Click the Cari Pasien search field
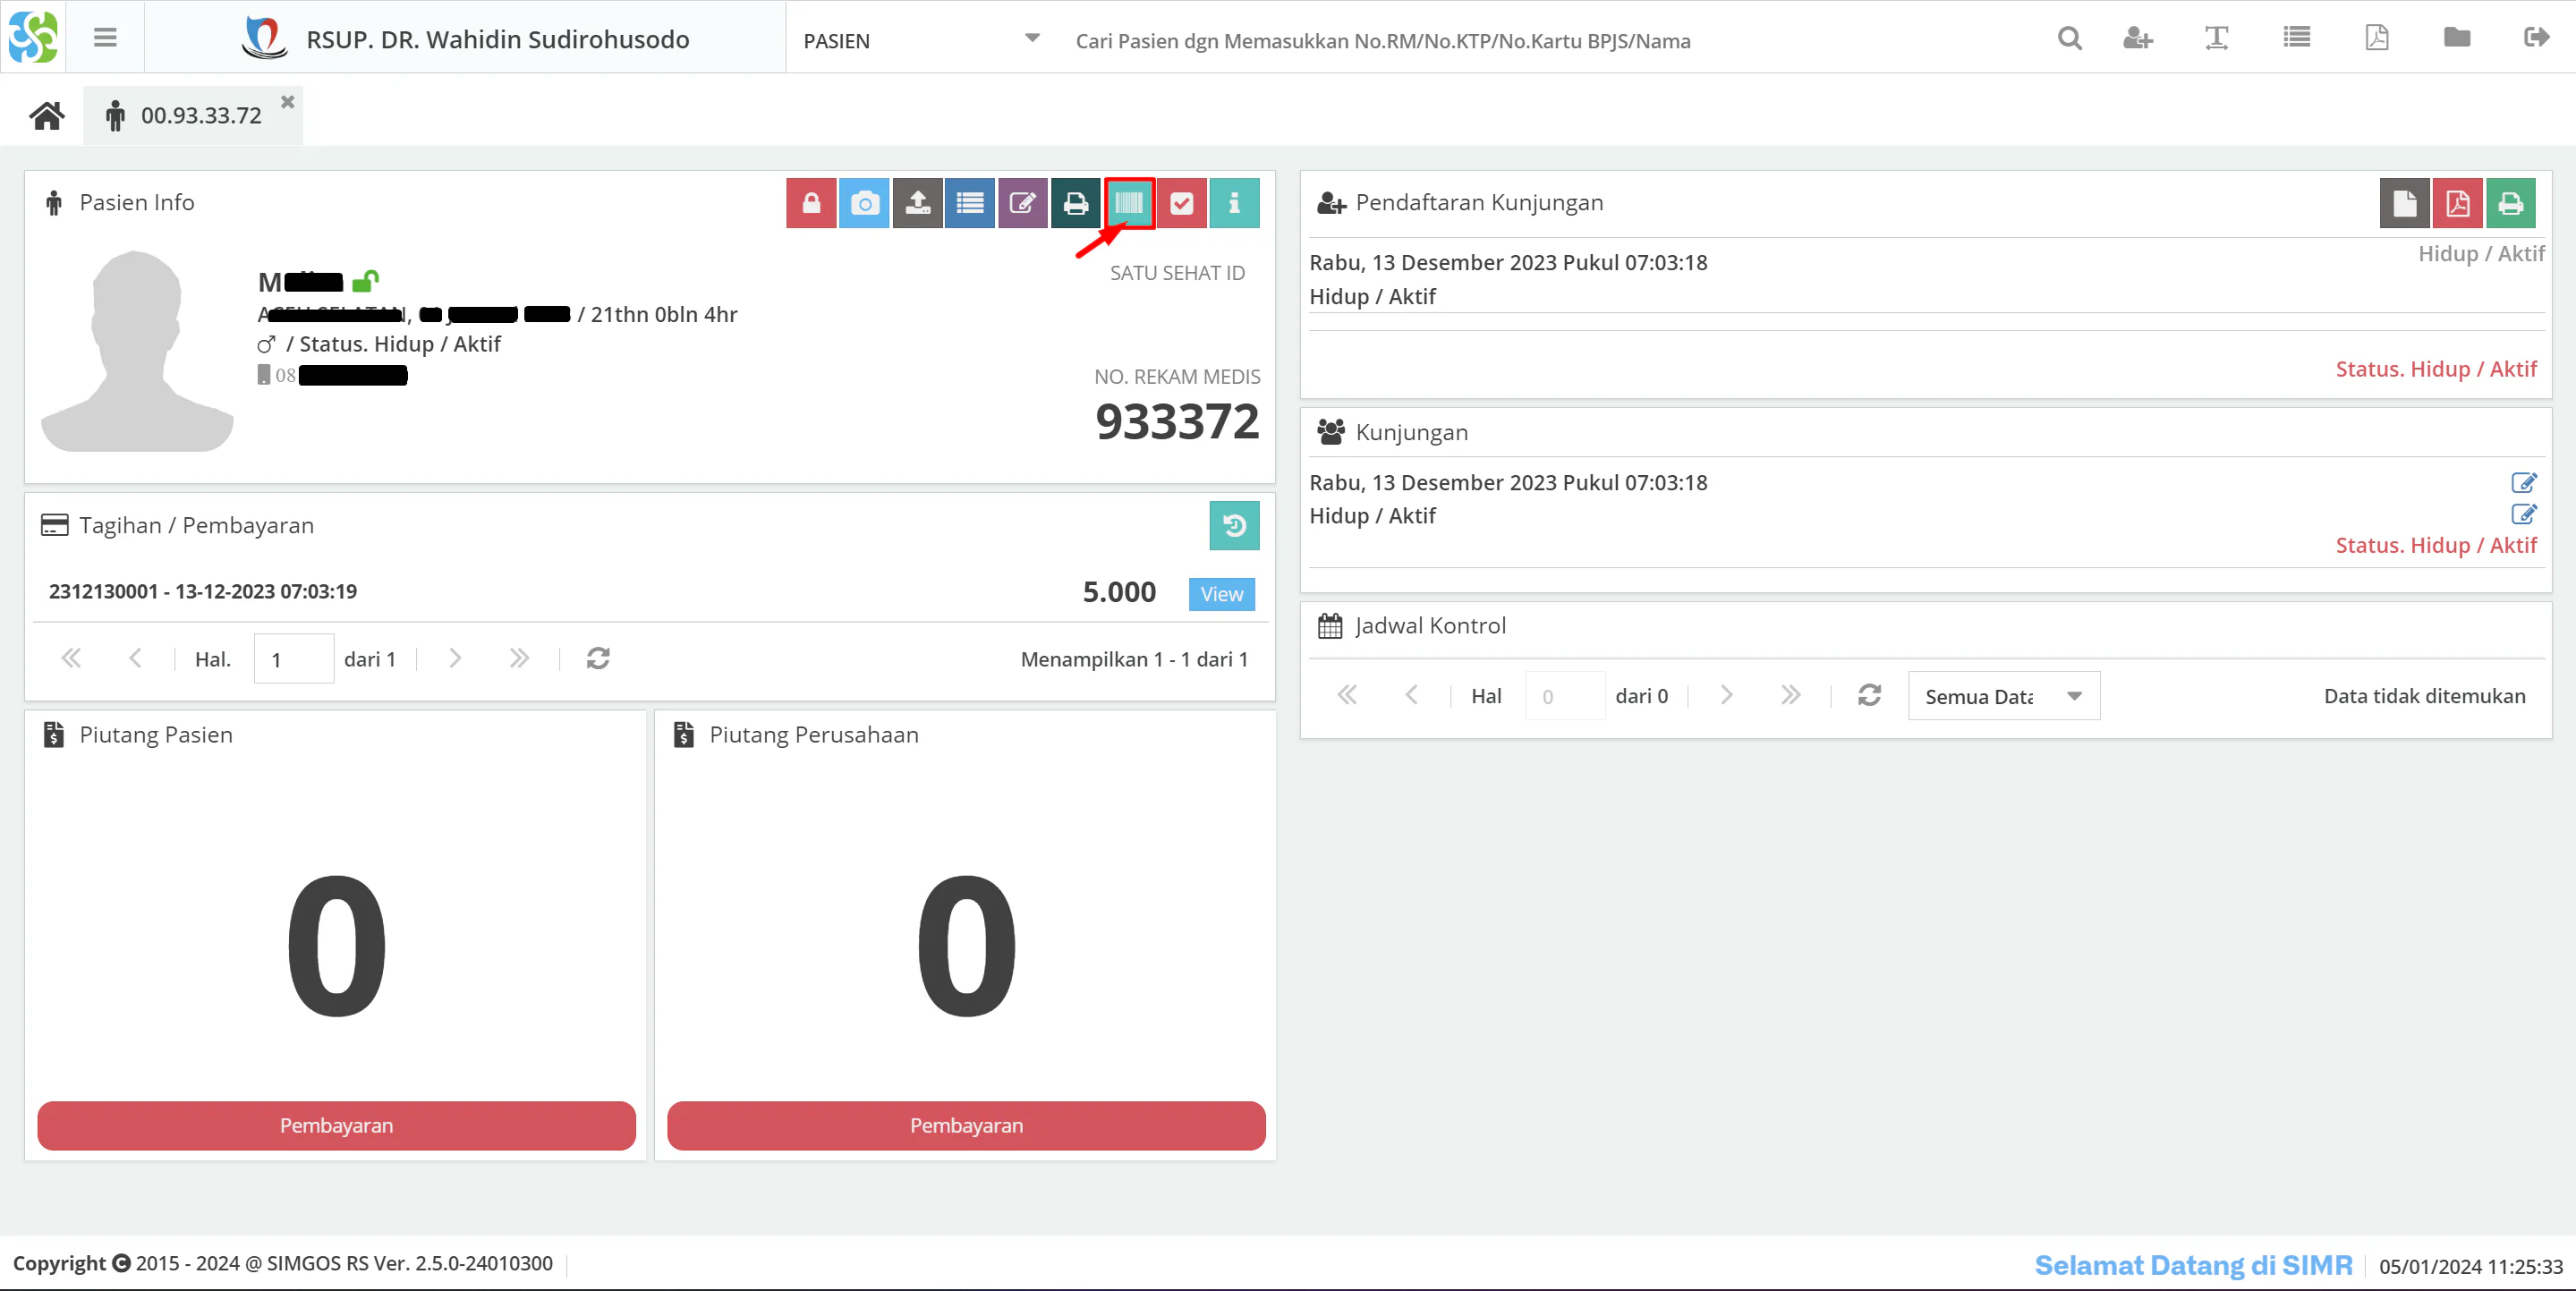Viewport: 2576px width, 1291px height. (1382, 40)
